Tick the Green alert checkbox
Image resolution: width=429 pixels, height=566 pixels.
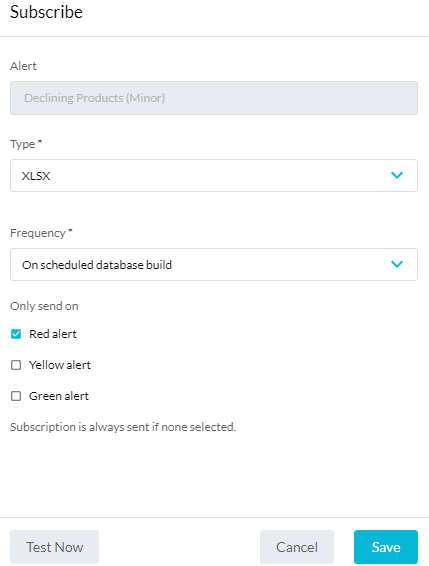(16, 396)
